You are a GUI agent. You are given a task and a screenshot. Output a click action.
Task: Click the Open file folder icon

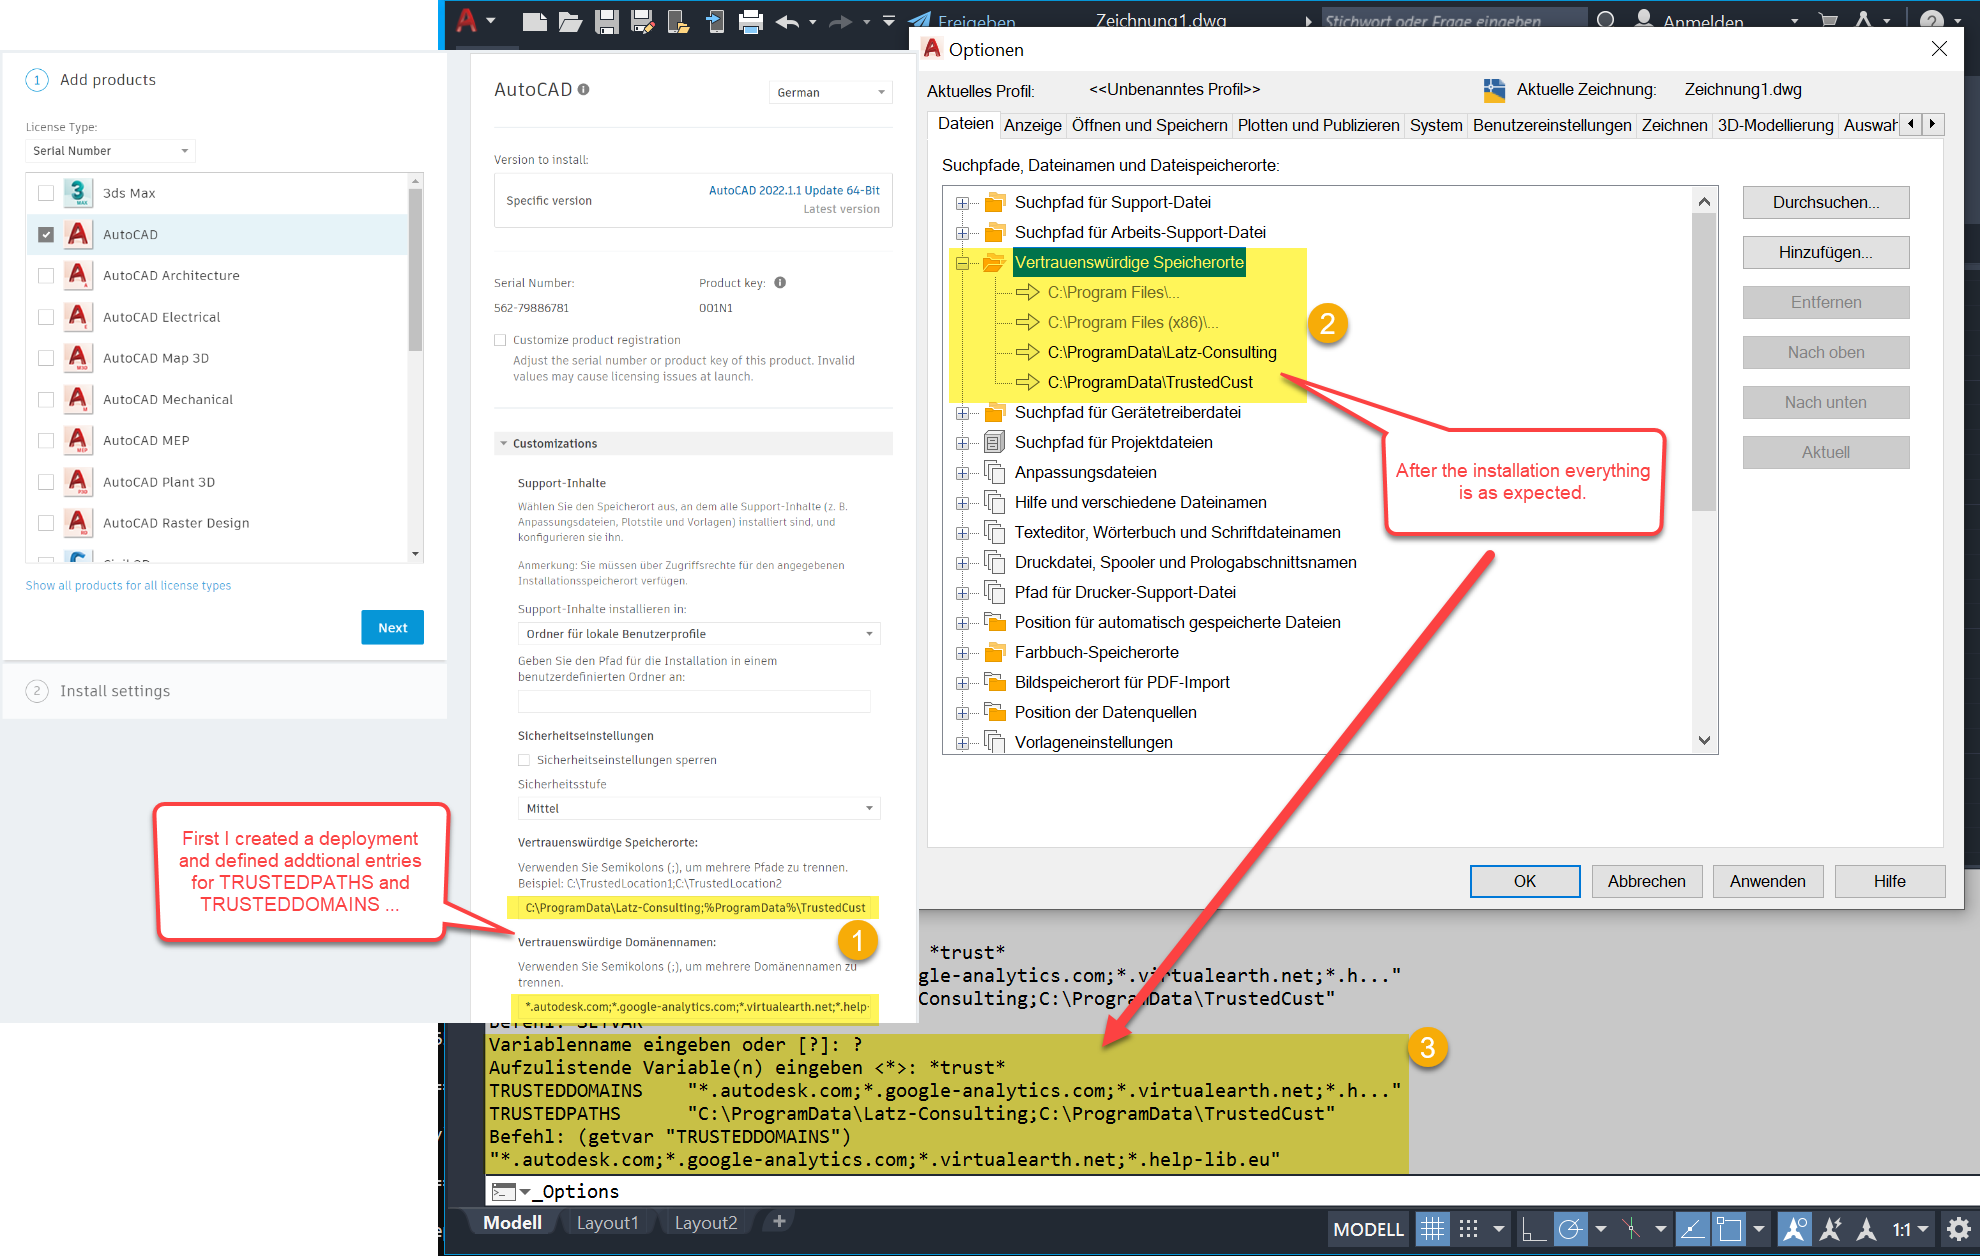[570, 21]
